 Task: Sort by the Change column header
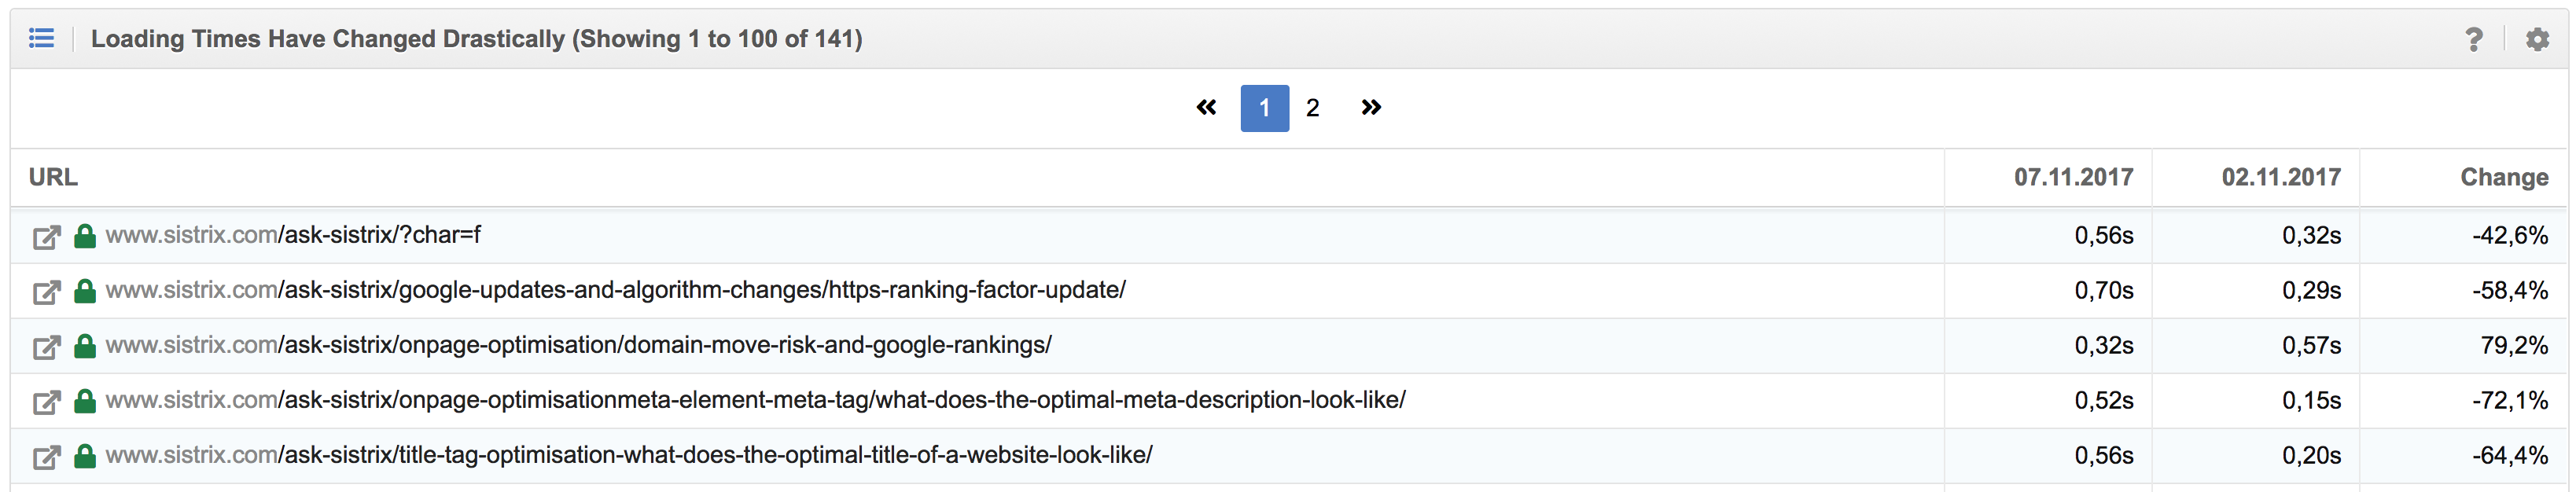pyautogui.click(x=2504, y=177)
